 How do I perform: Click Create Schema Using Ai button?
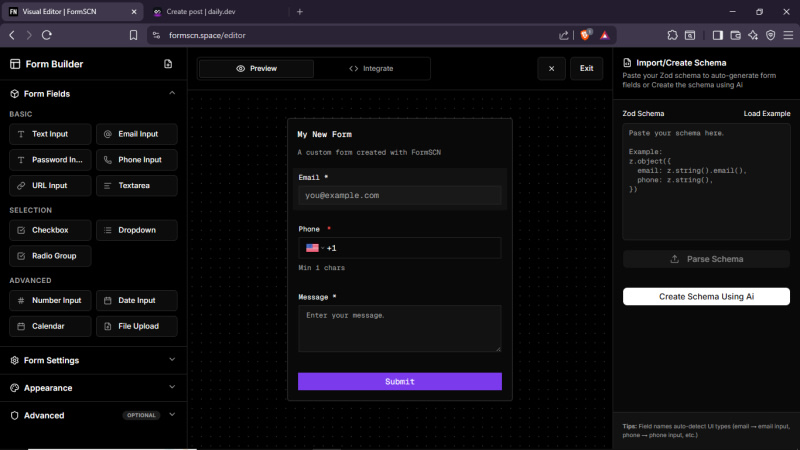[706, 296]
